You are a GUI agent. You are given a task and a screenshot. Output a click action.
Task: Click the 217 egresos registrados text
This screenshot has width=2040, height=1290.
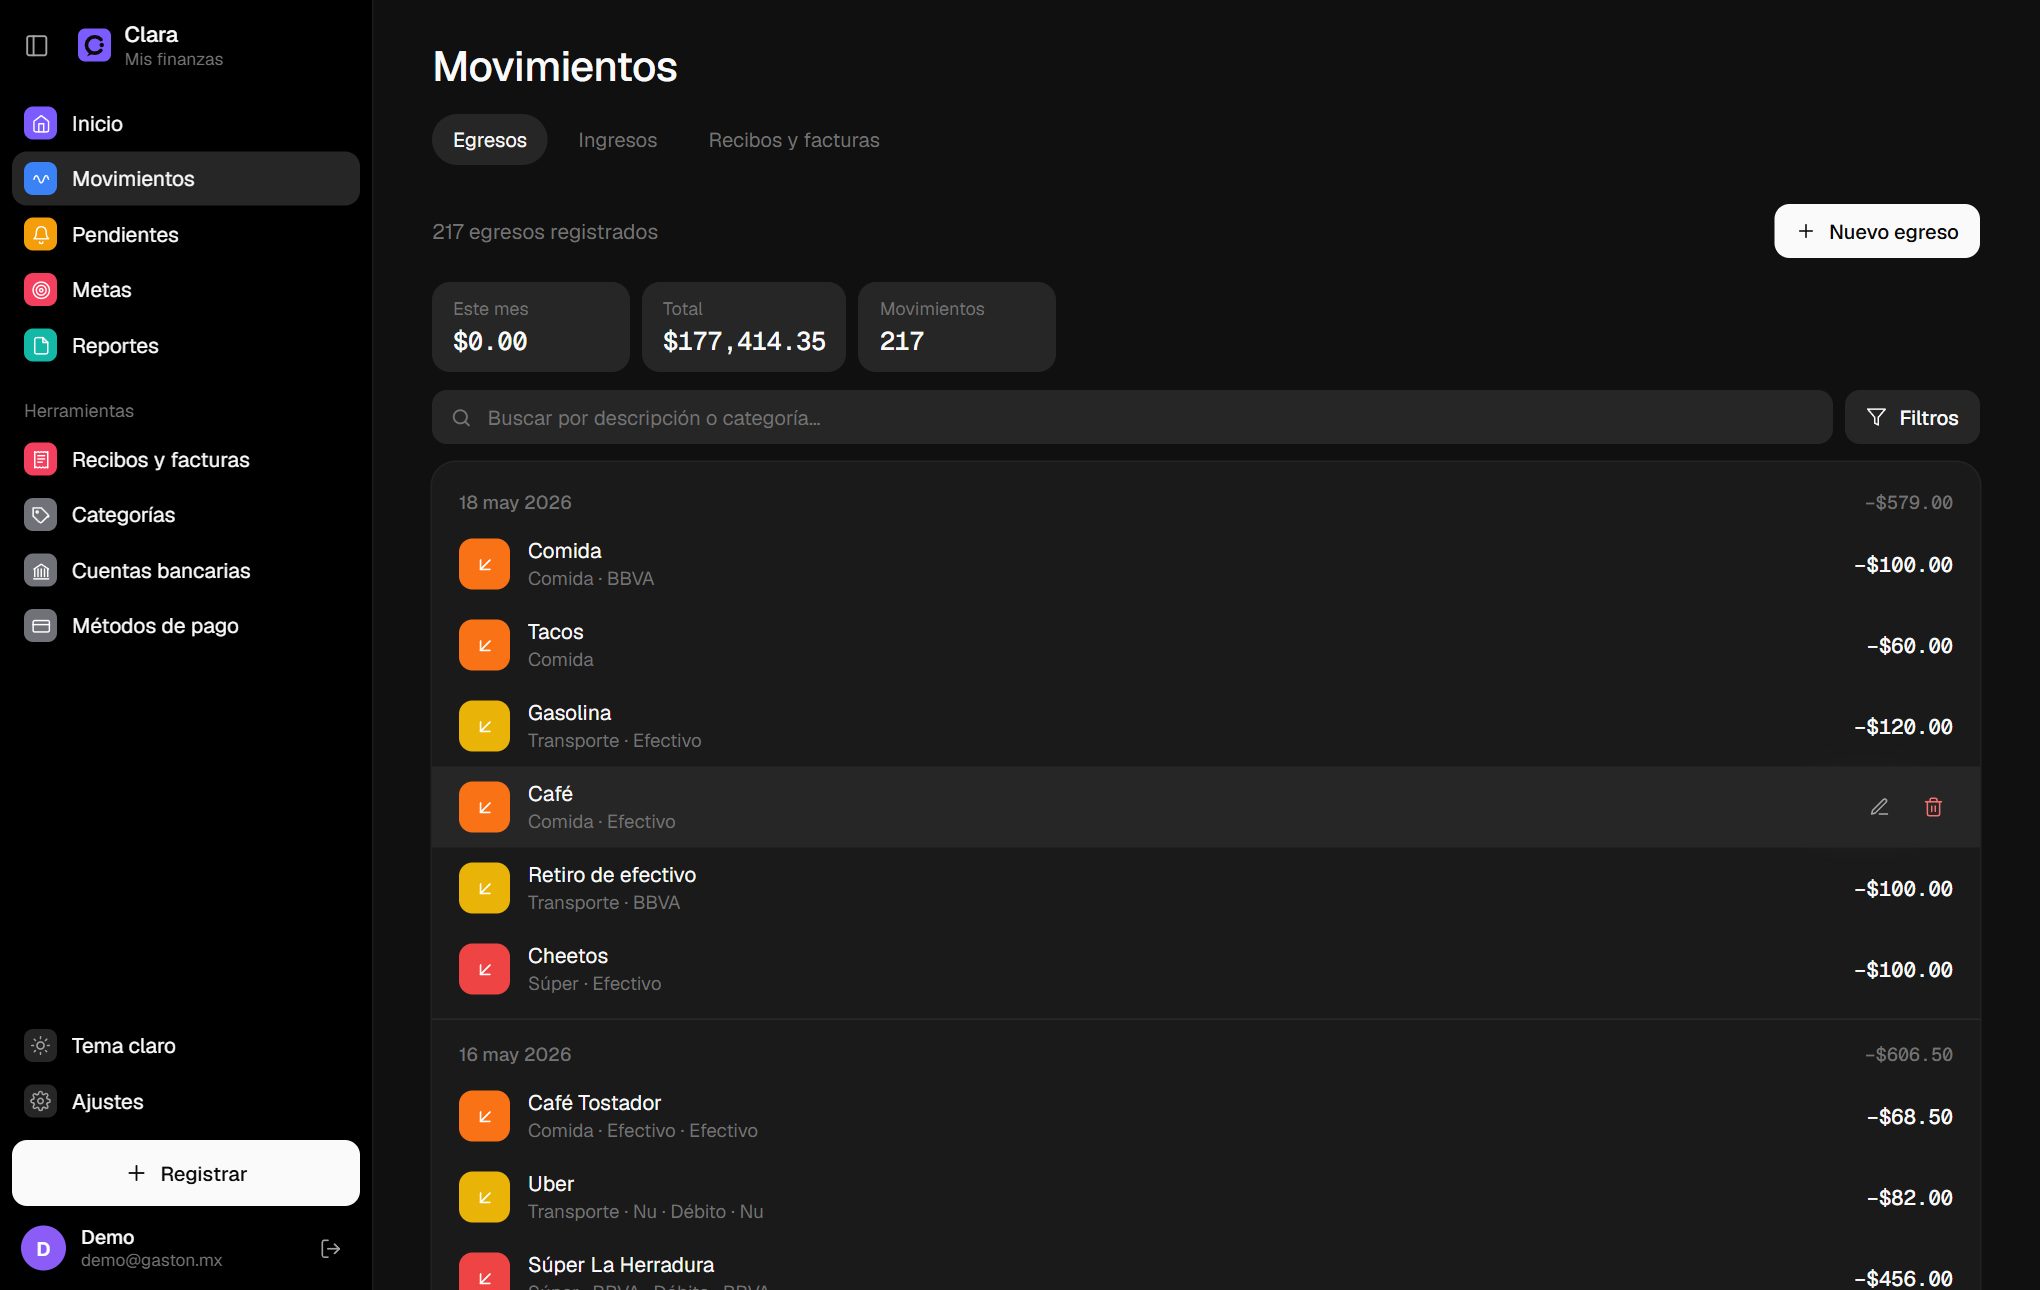click(x=545, y=232)
